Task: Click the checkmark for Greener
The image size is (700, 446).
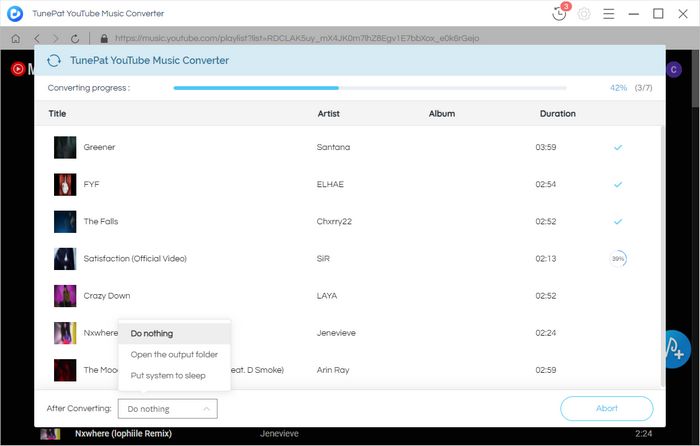Action: [618, 147]
